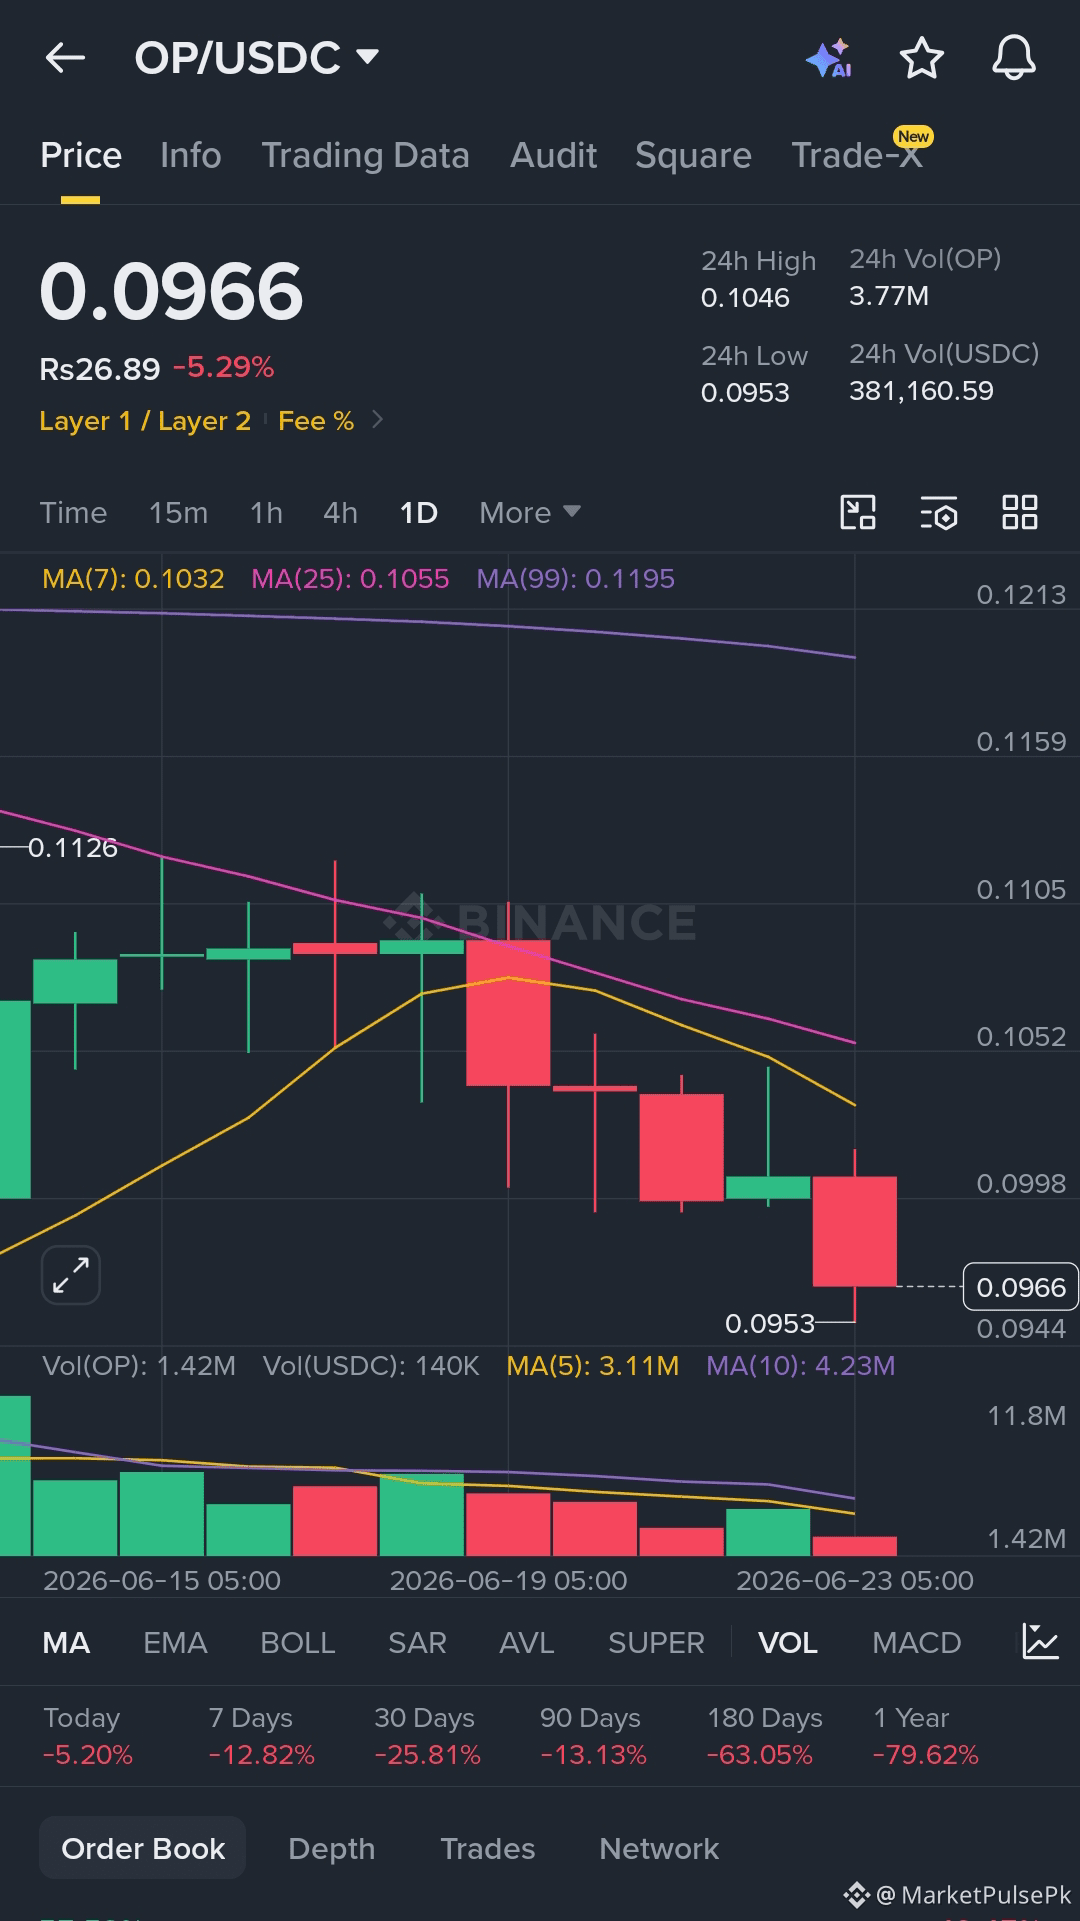The width and height of the screenshot is (1080, 1921).
Task: Tap the volume MA(10): 4.23M legend
Action: 800,1366
